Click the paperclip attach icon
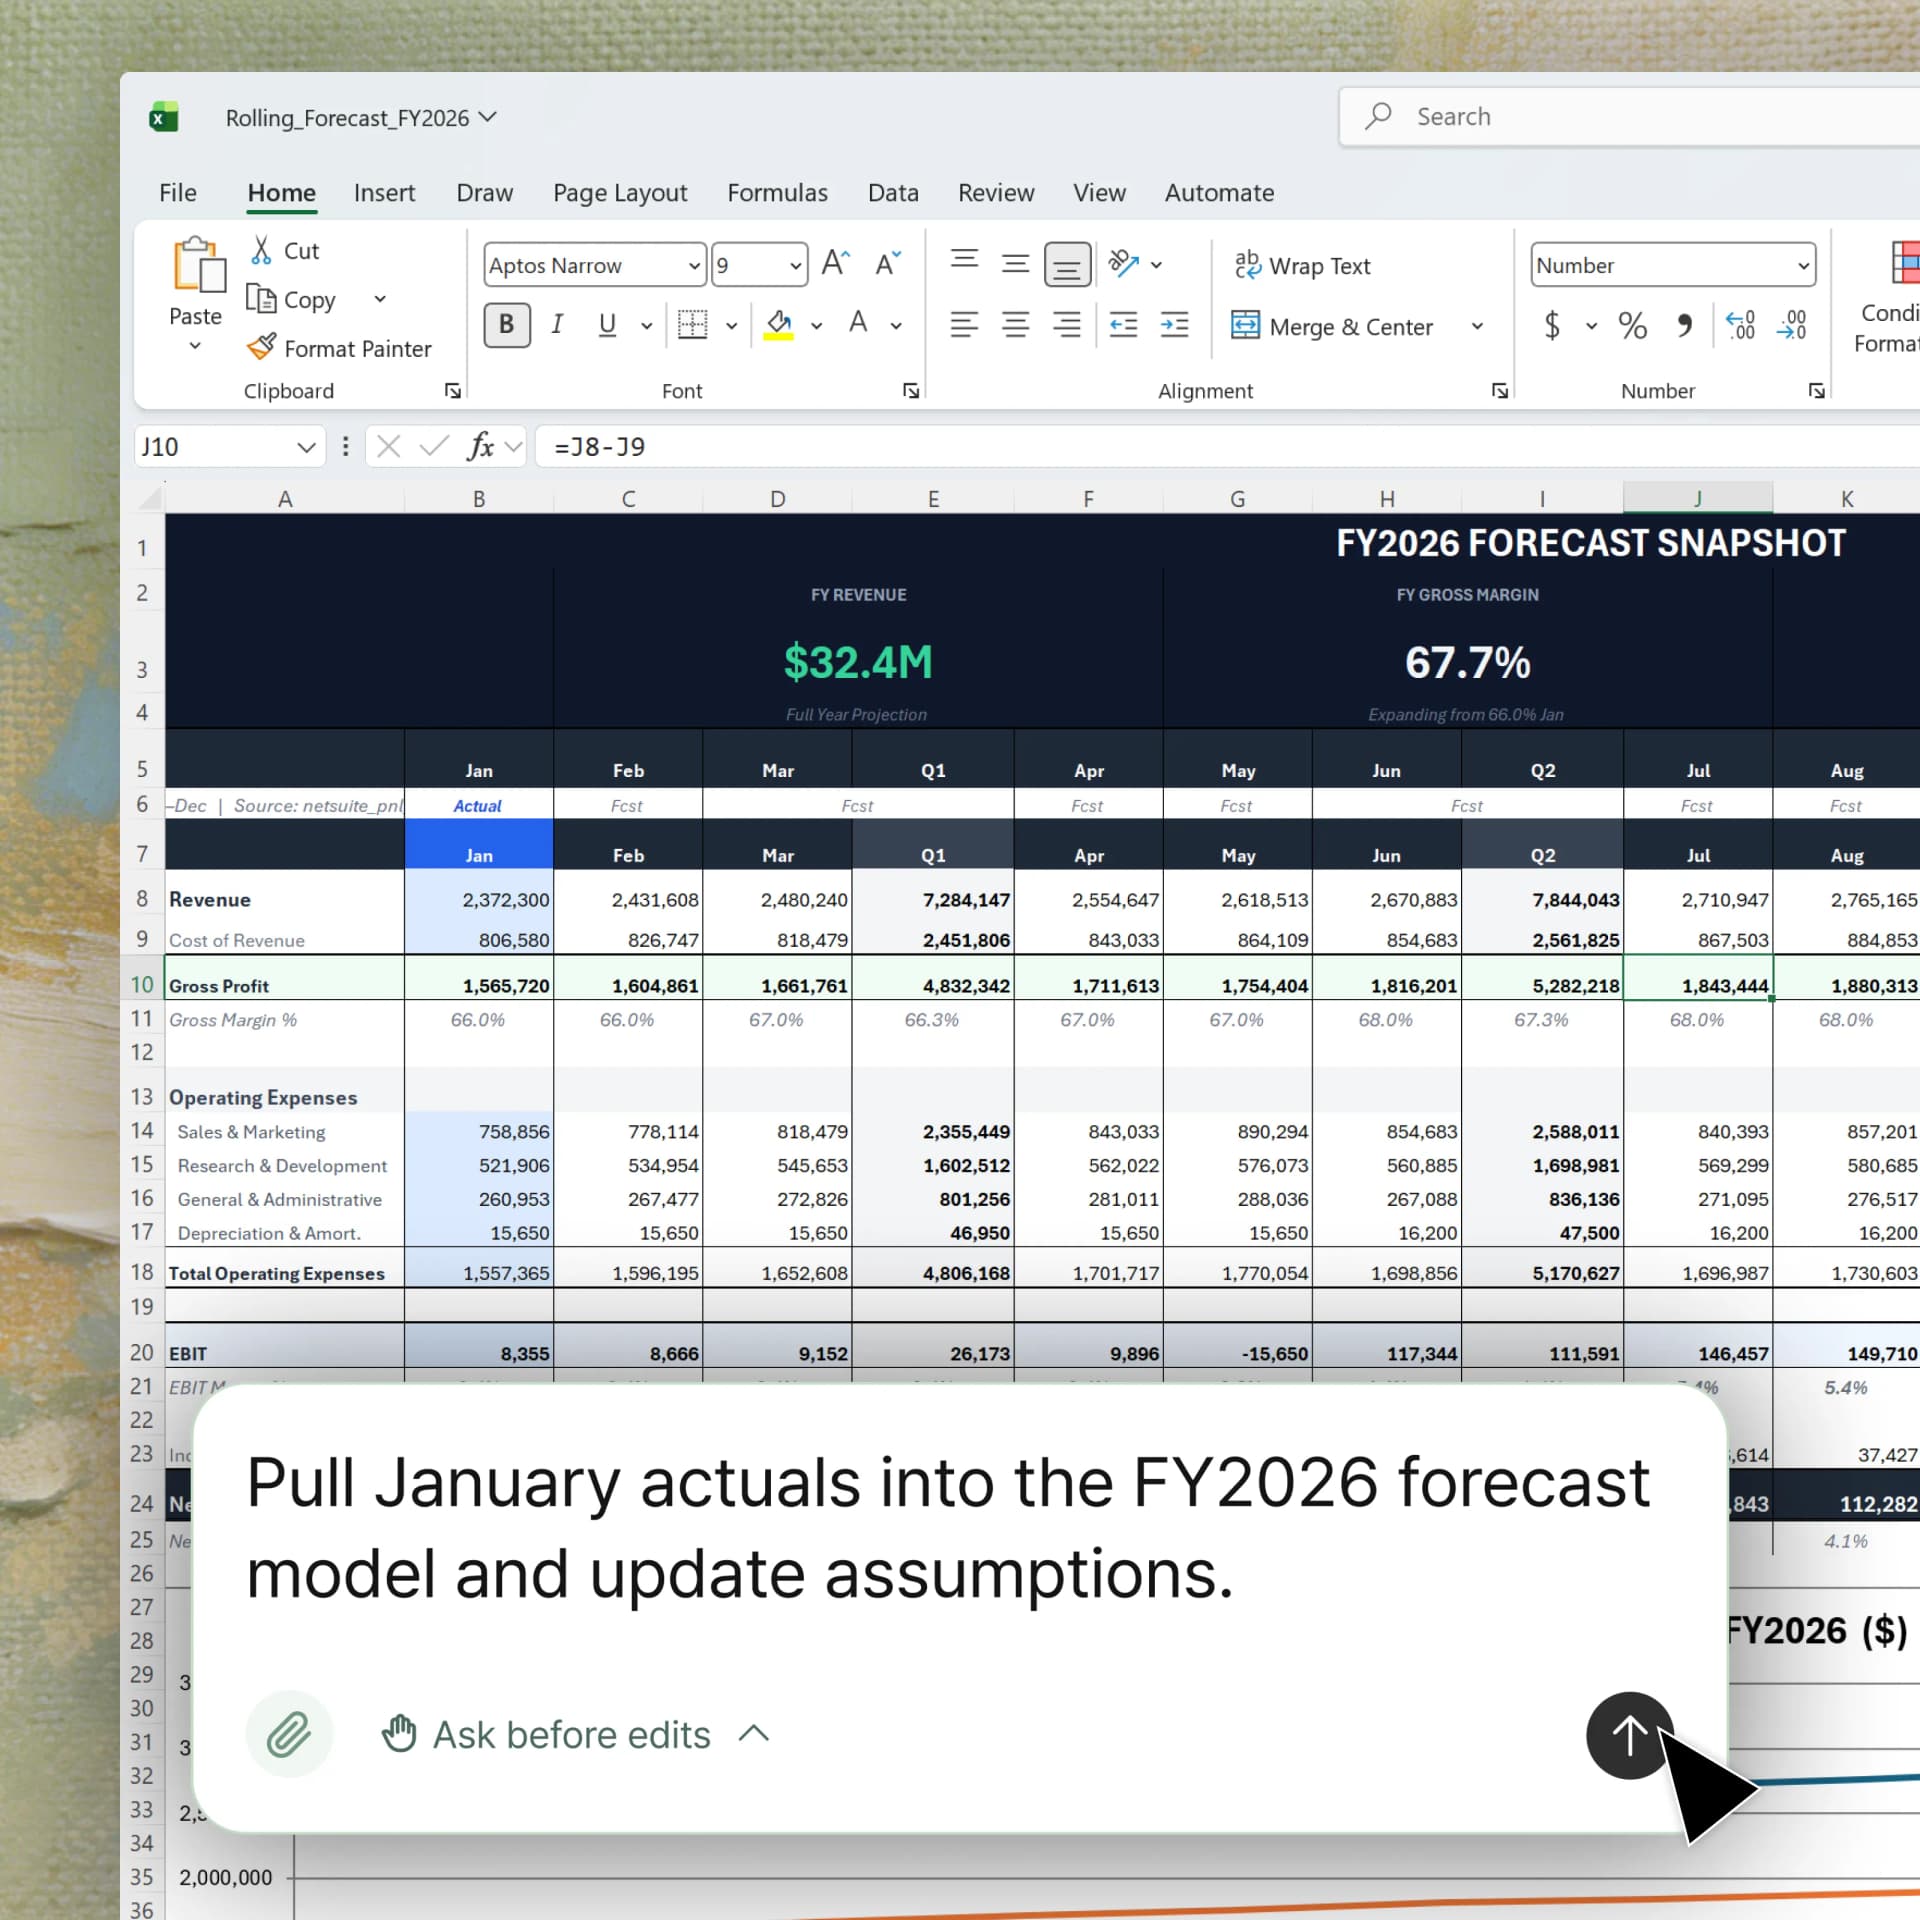This screenshot has width=1920, height=1920. 289,1734
